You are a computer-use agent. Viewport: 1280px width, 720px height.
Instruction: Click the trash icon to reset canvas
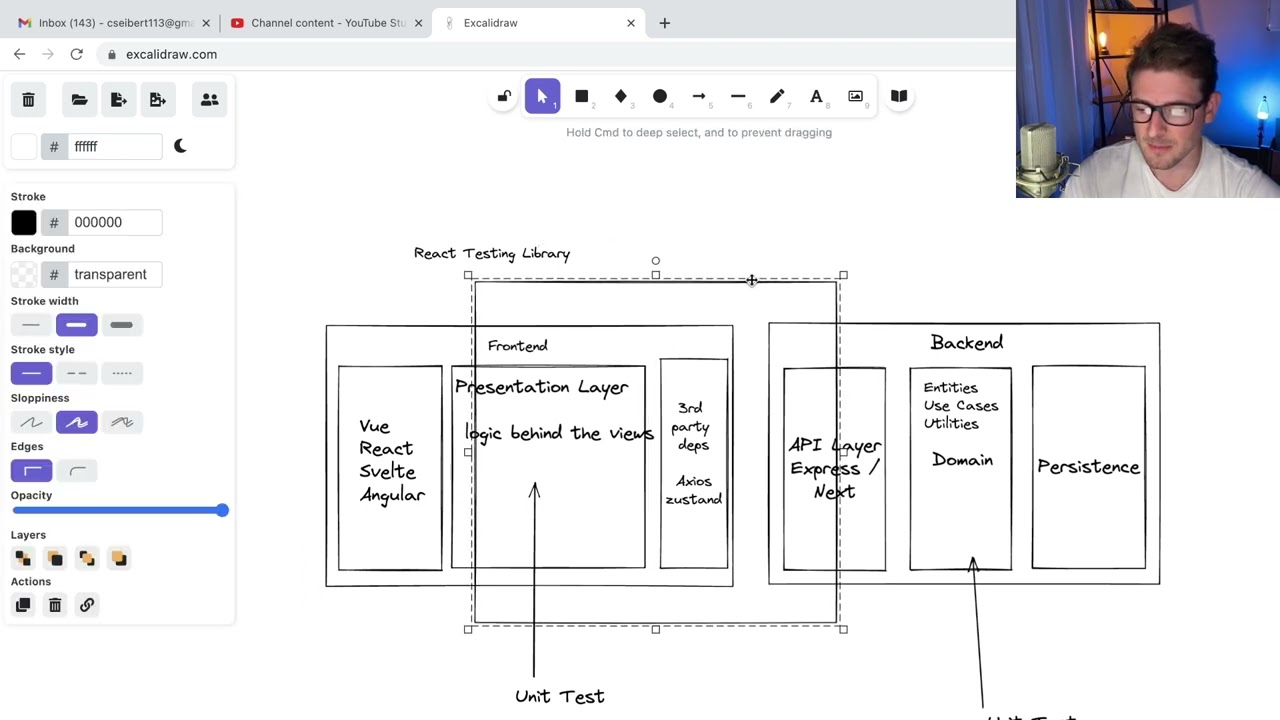[28, 99]
